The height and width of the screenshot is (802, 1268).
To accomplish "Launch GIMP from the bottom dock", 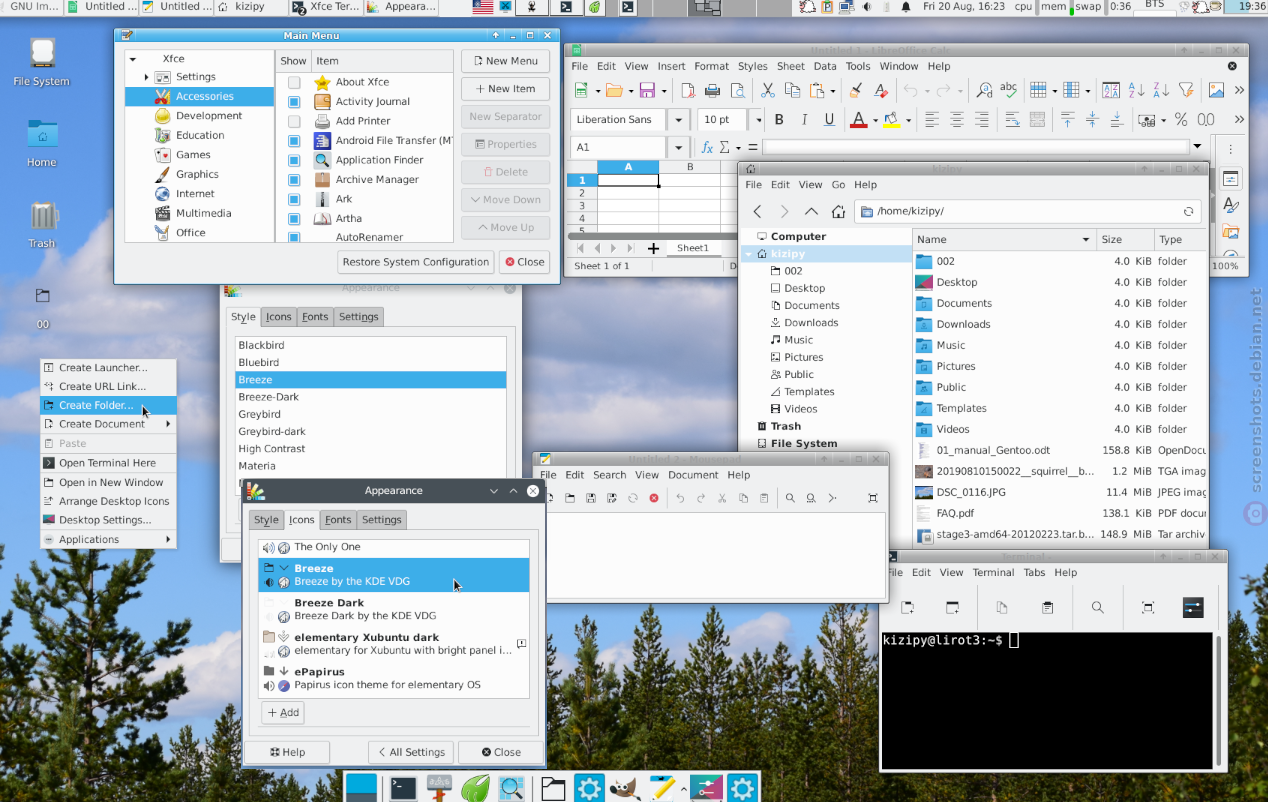I will 625,788.
